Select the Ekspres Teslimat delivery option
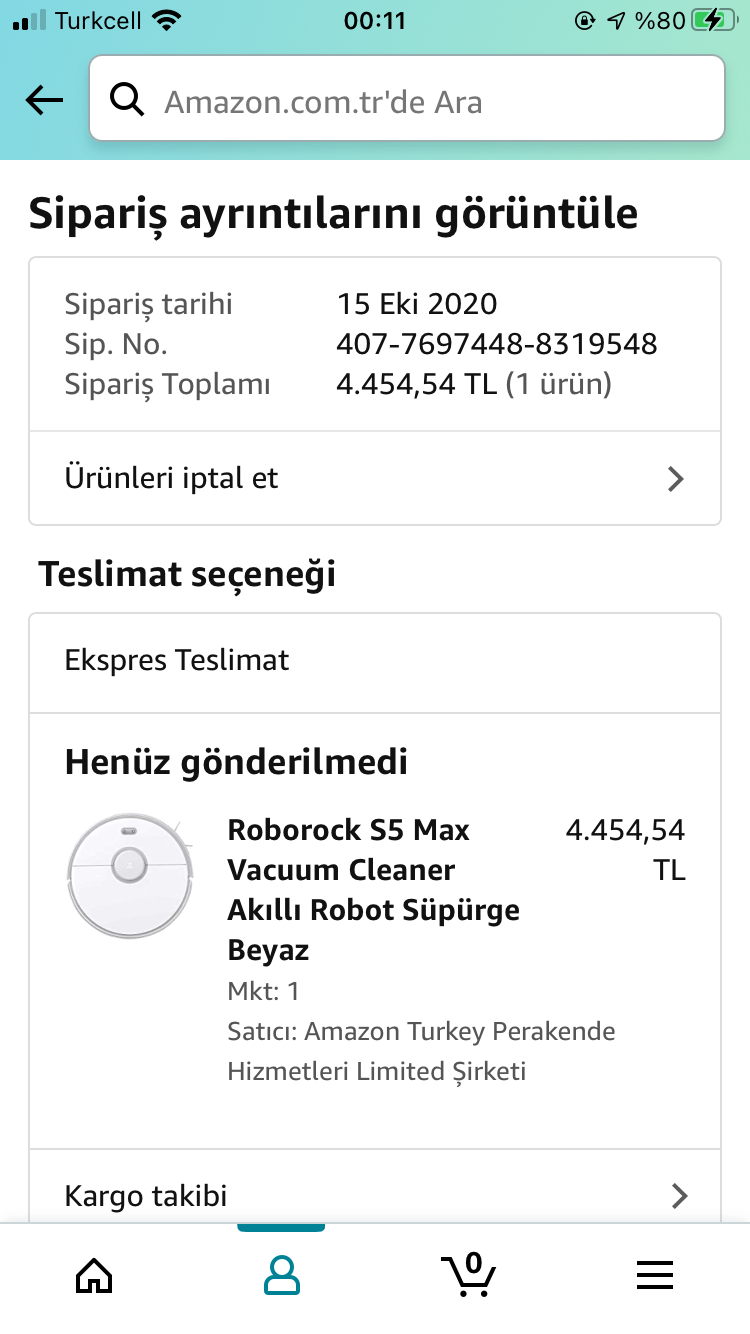Viewport: 750px width, 1334px height. tap(375, 661)
